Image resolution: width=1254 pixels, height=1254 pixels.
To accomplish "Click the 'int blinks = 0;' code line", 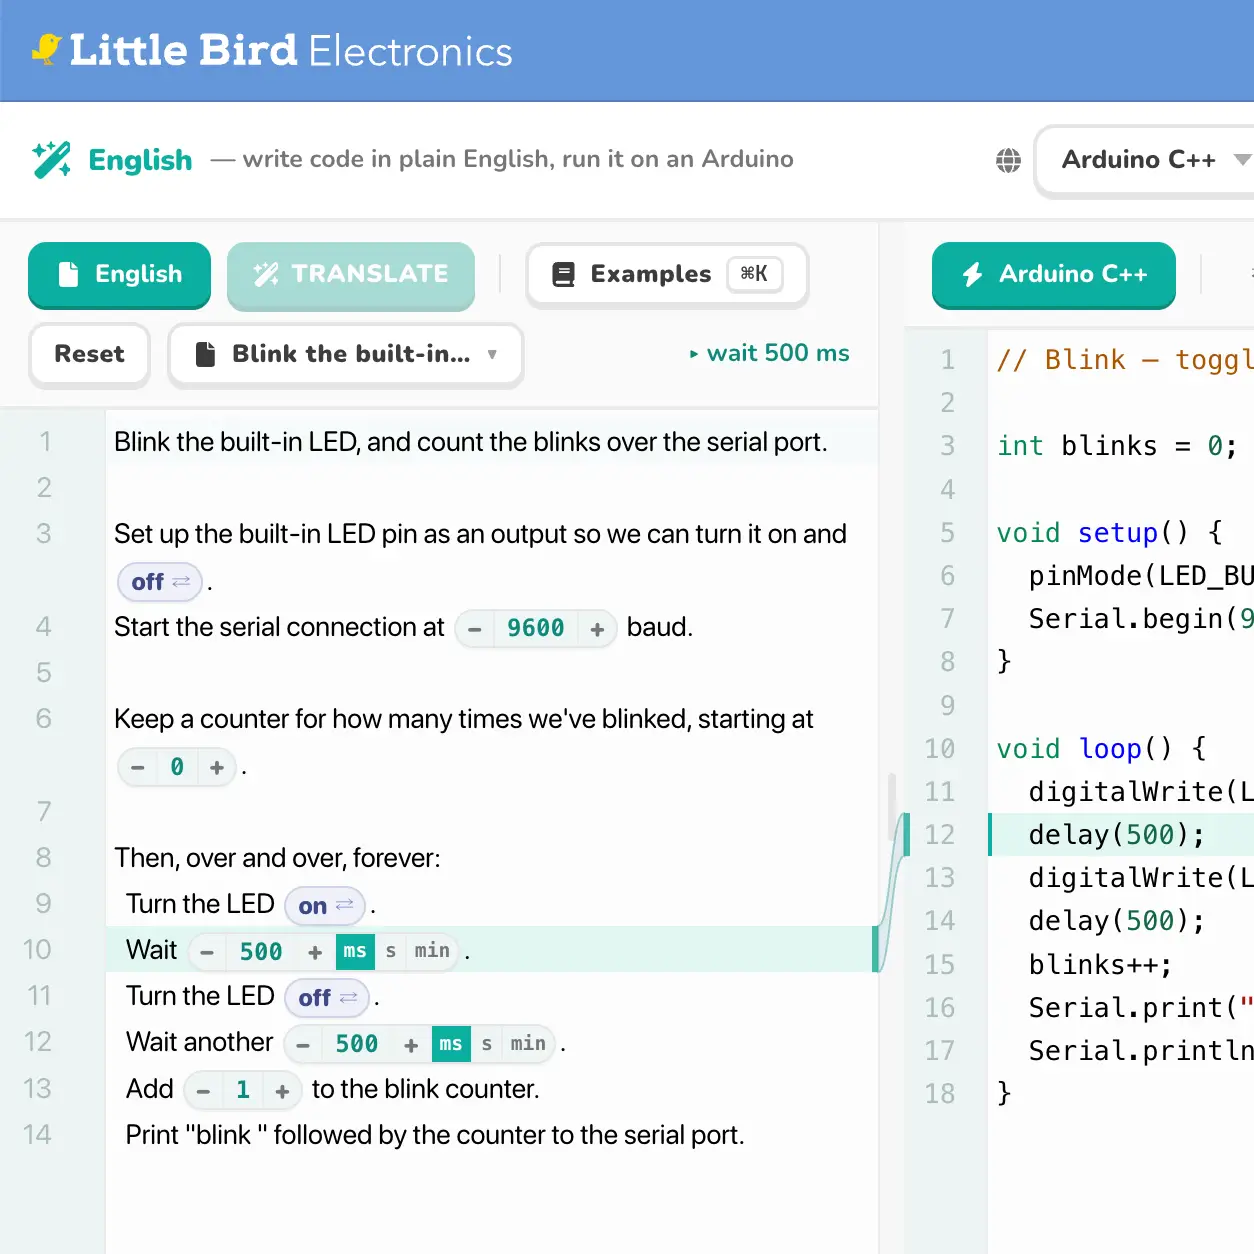I will [x=1117, y=446].
